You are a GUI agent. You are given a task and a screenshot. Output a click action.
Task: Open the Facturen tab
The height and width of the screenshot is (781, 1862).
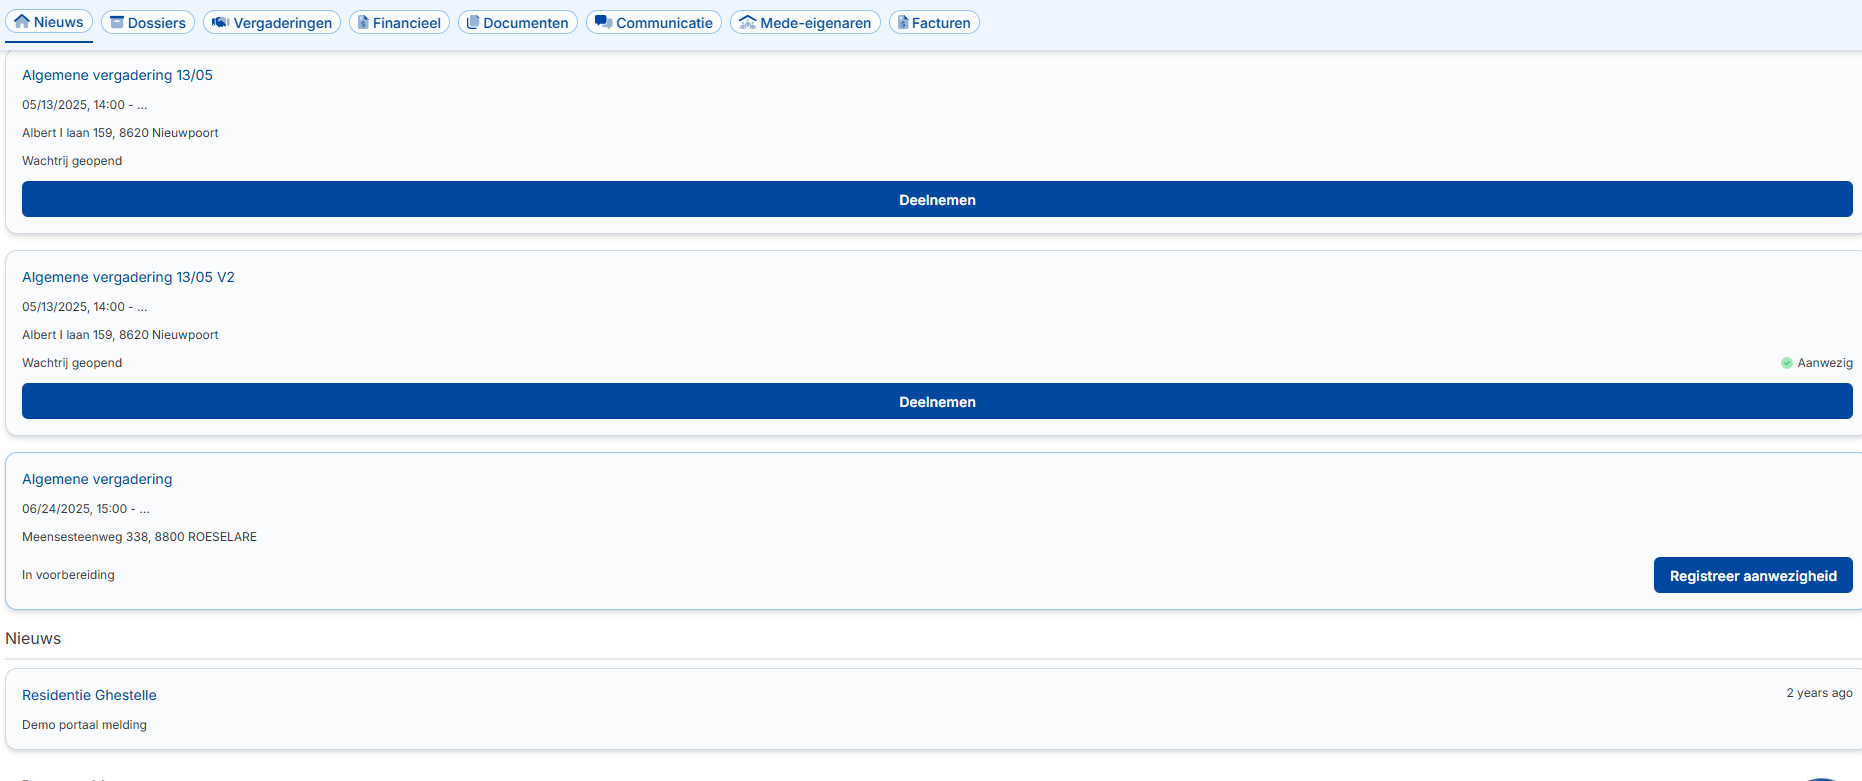(x=934, y=22)
